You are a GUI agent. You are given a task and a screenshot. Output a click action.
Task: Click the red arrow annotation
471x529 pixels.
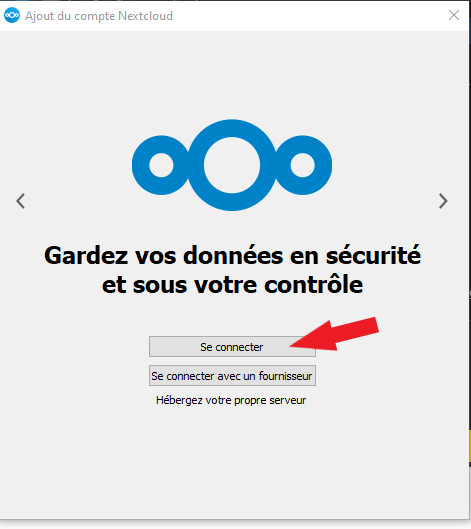[334, 334]
